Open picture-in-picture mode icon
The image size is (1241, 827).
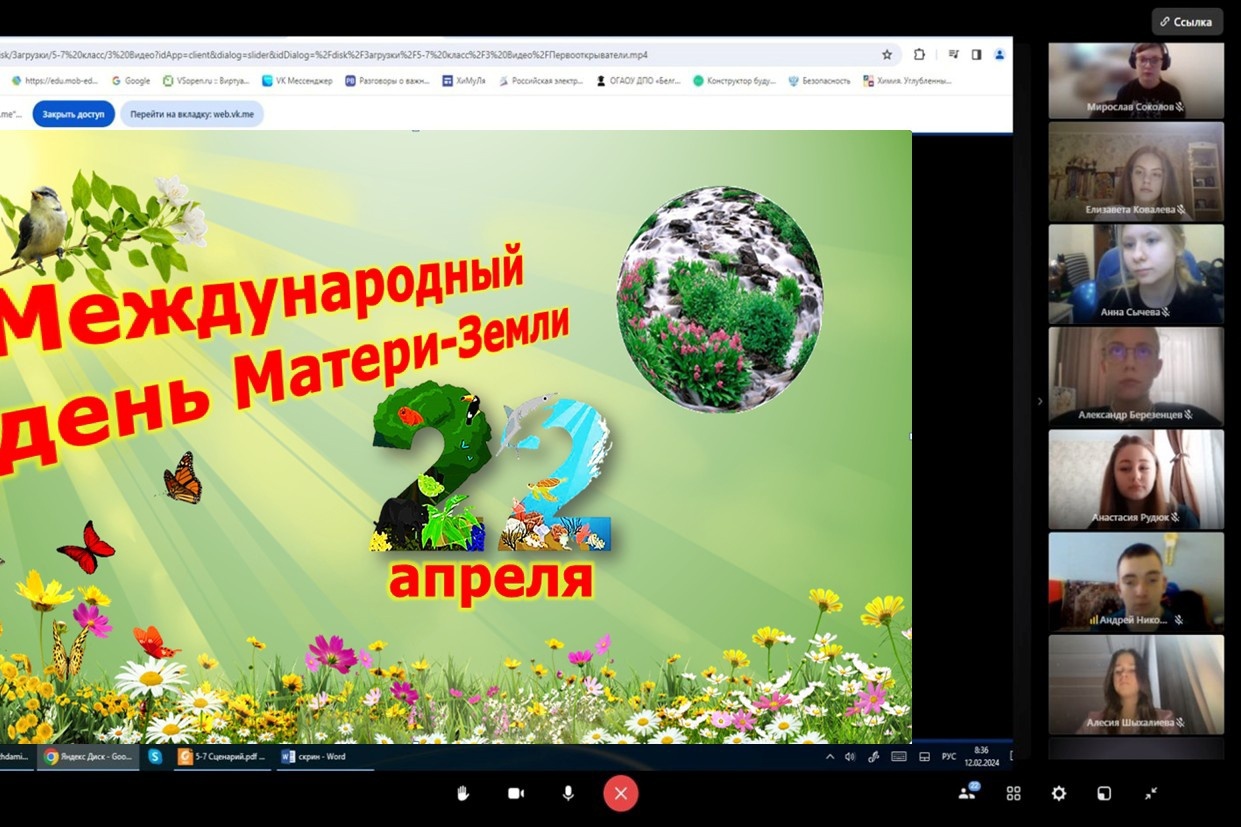tap(1104, 793)
